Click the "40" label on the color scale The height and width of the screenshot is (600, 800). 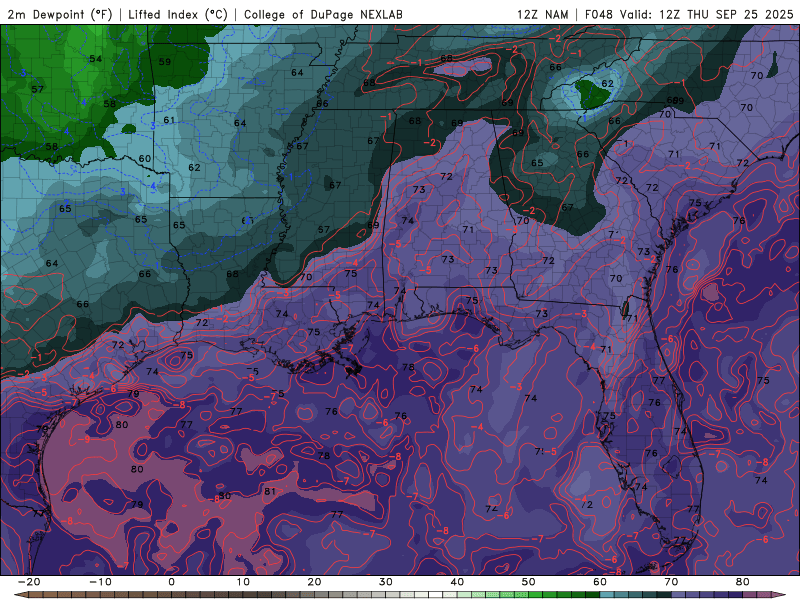[457, 582]
